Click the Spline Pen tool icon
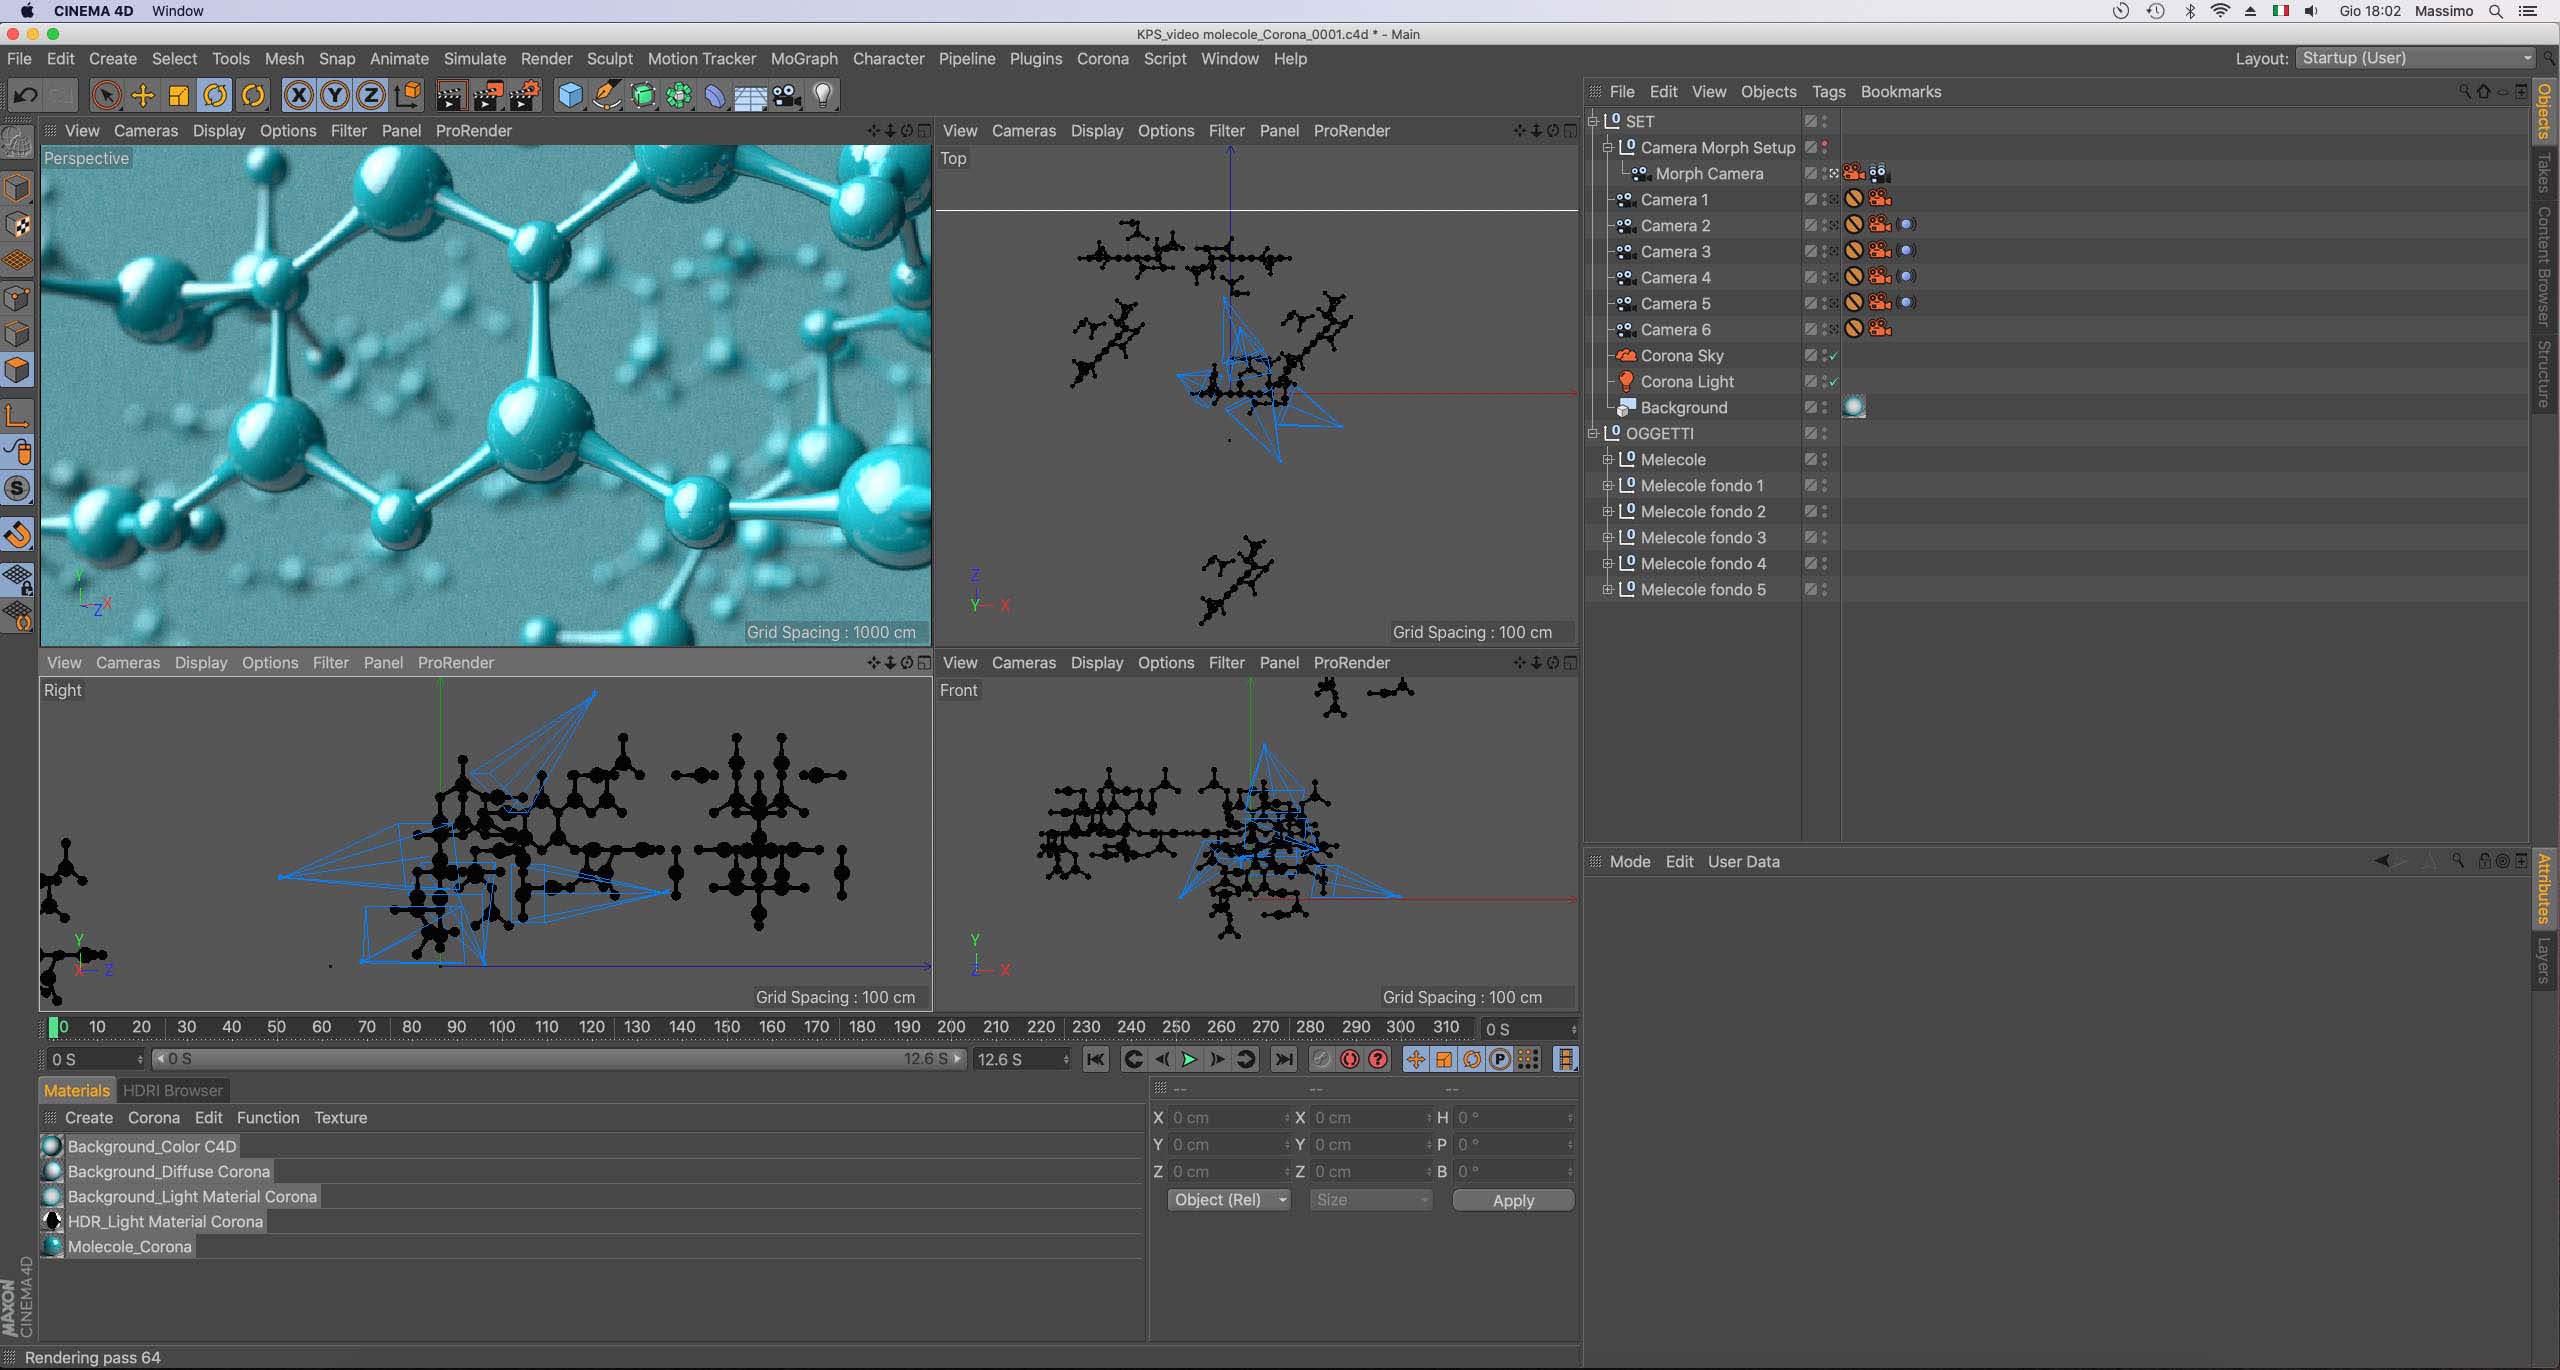This screenshot has width=2560, height=1370. click(x=606, y=96)
